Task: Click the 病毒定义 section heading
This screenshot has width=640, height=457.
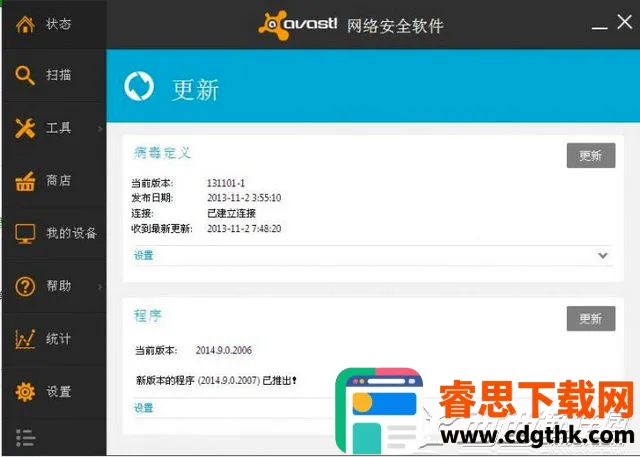Action: point(162,153)
